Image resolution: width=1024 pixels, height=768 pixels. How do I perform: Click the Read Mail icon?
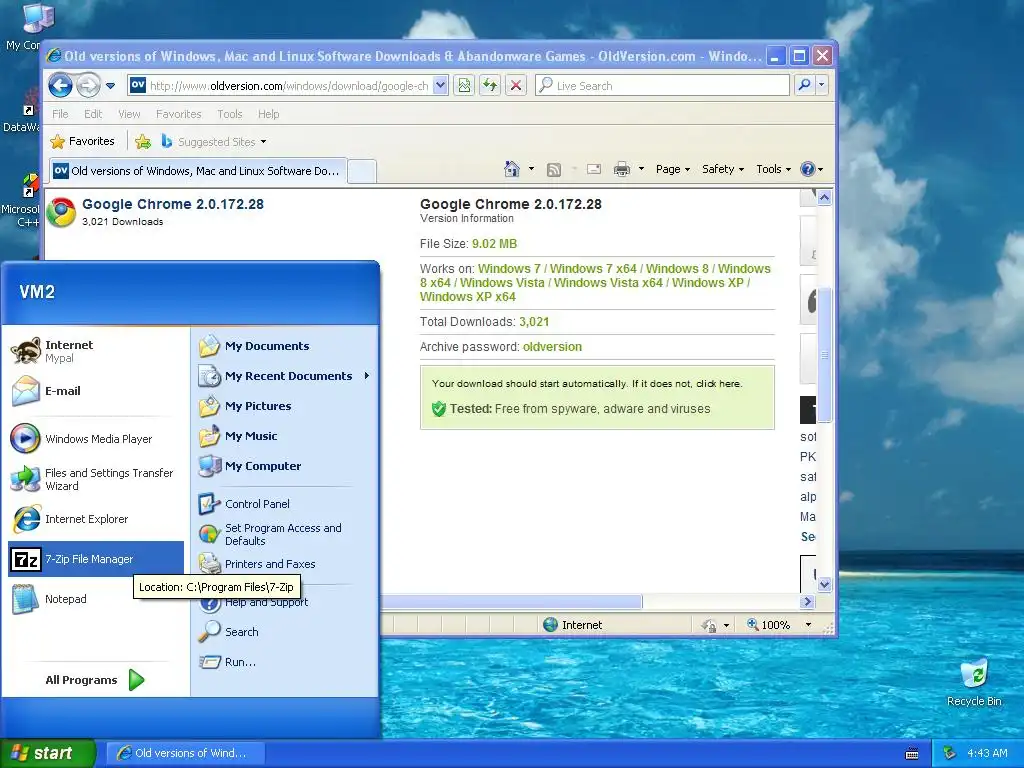pos(594,169)
